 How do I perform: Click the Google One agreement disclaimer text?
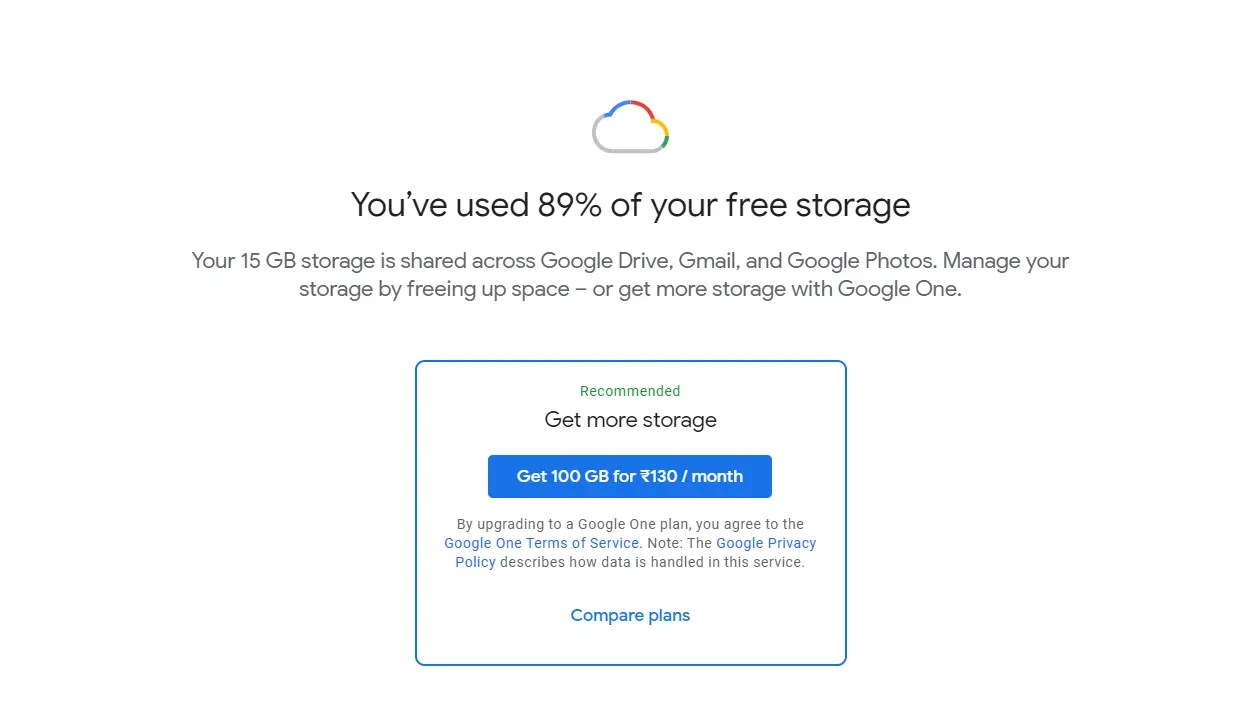630,524
